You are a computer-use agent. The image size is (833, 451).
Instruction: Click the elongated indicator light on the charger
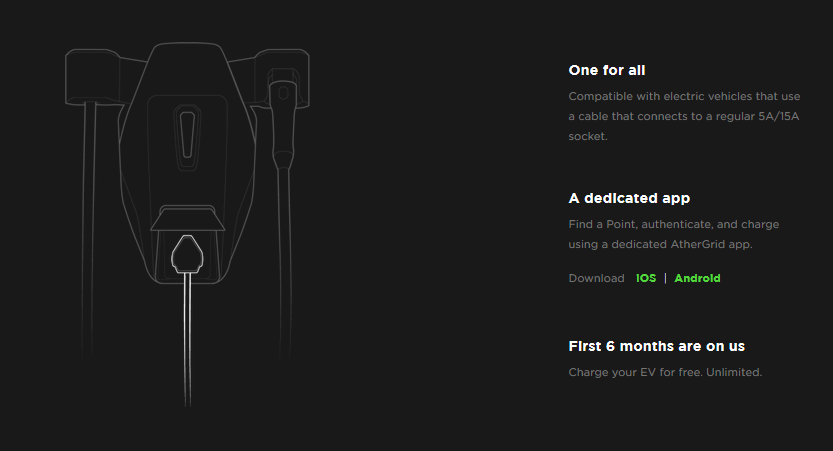tap(187, 137)
